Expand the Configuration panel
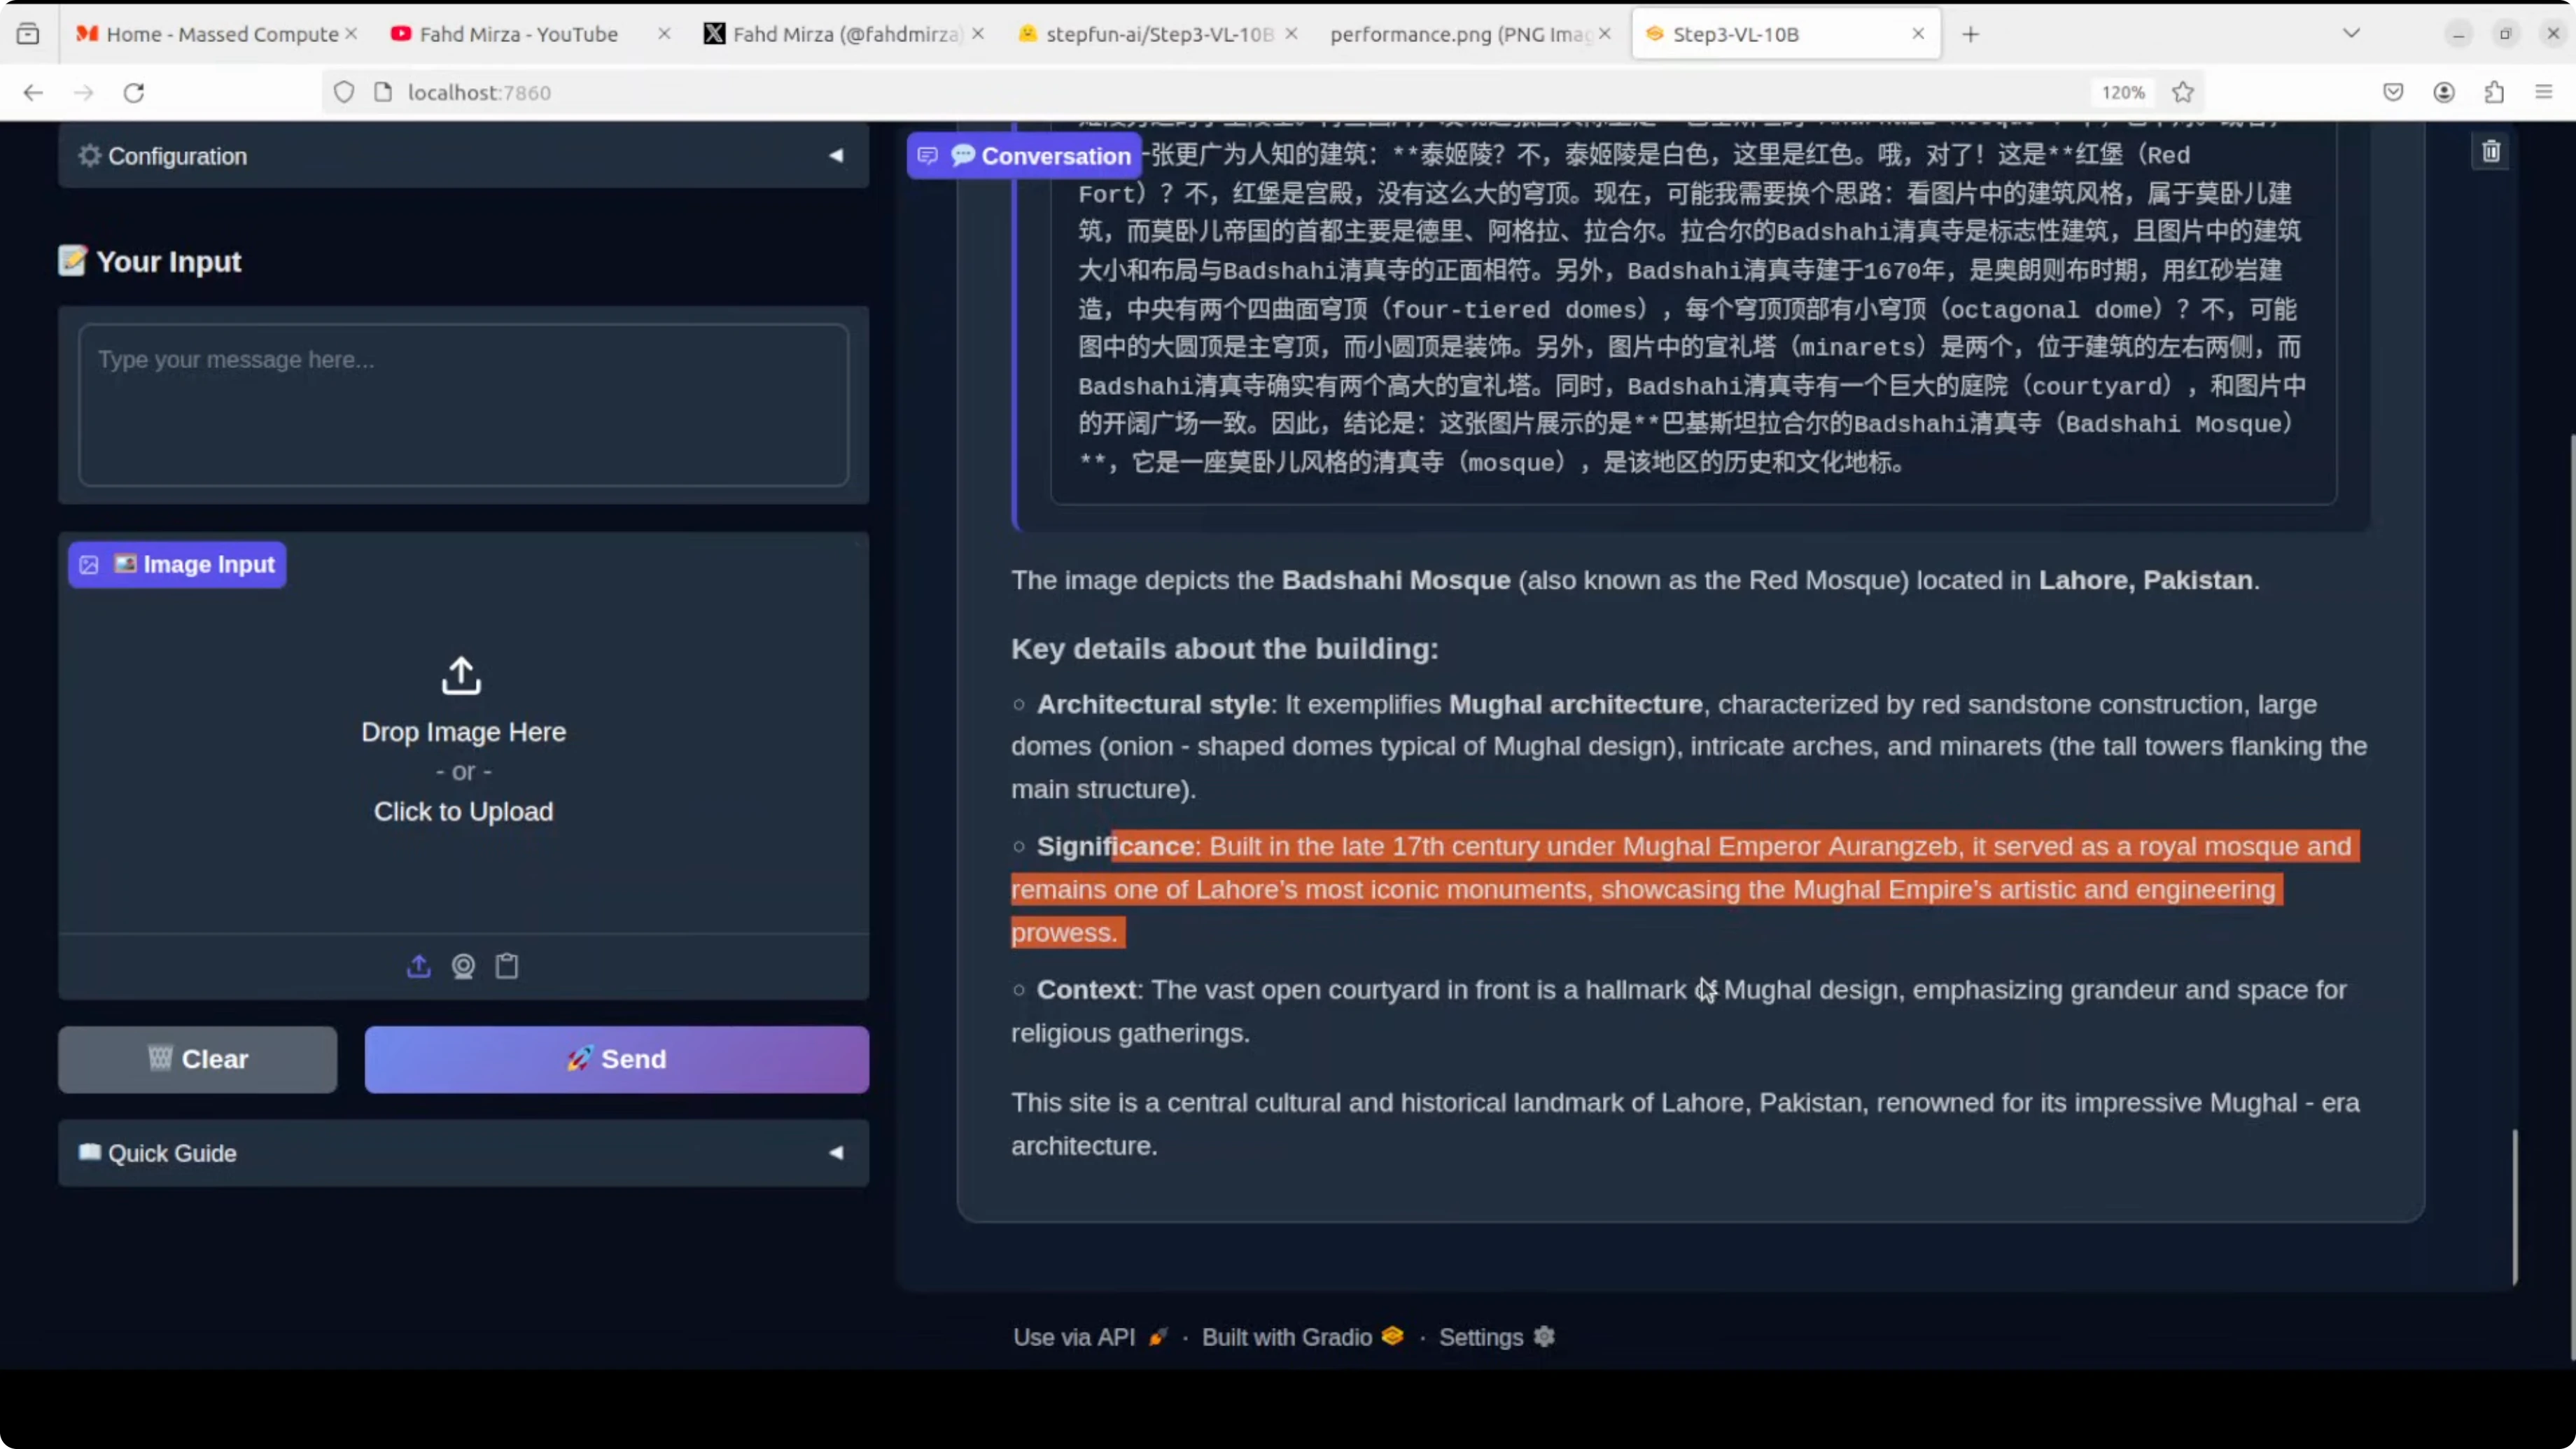2576x1449 pixels. tap(463, 156)
